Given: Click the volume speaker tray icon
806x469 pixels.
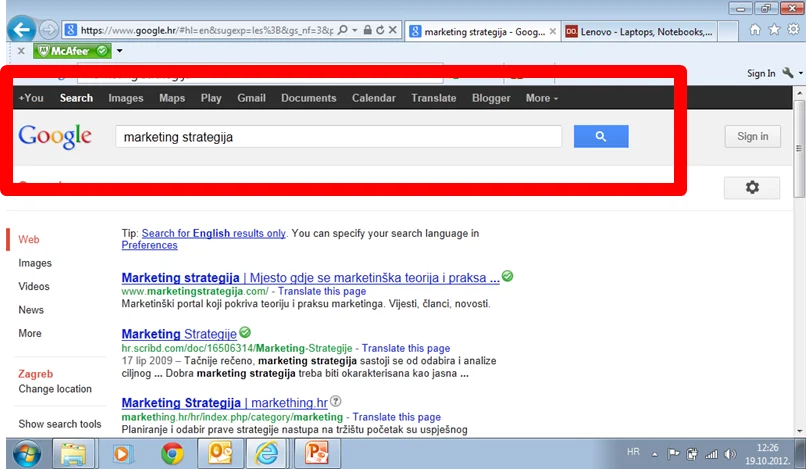Looking at the screenshot, I should coord(730,454).
